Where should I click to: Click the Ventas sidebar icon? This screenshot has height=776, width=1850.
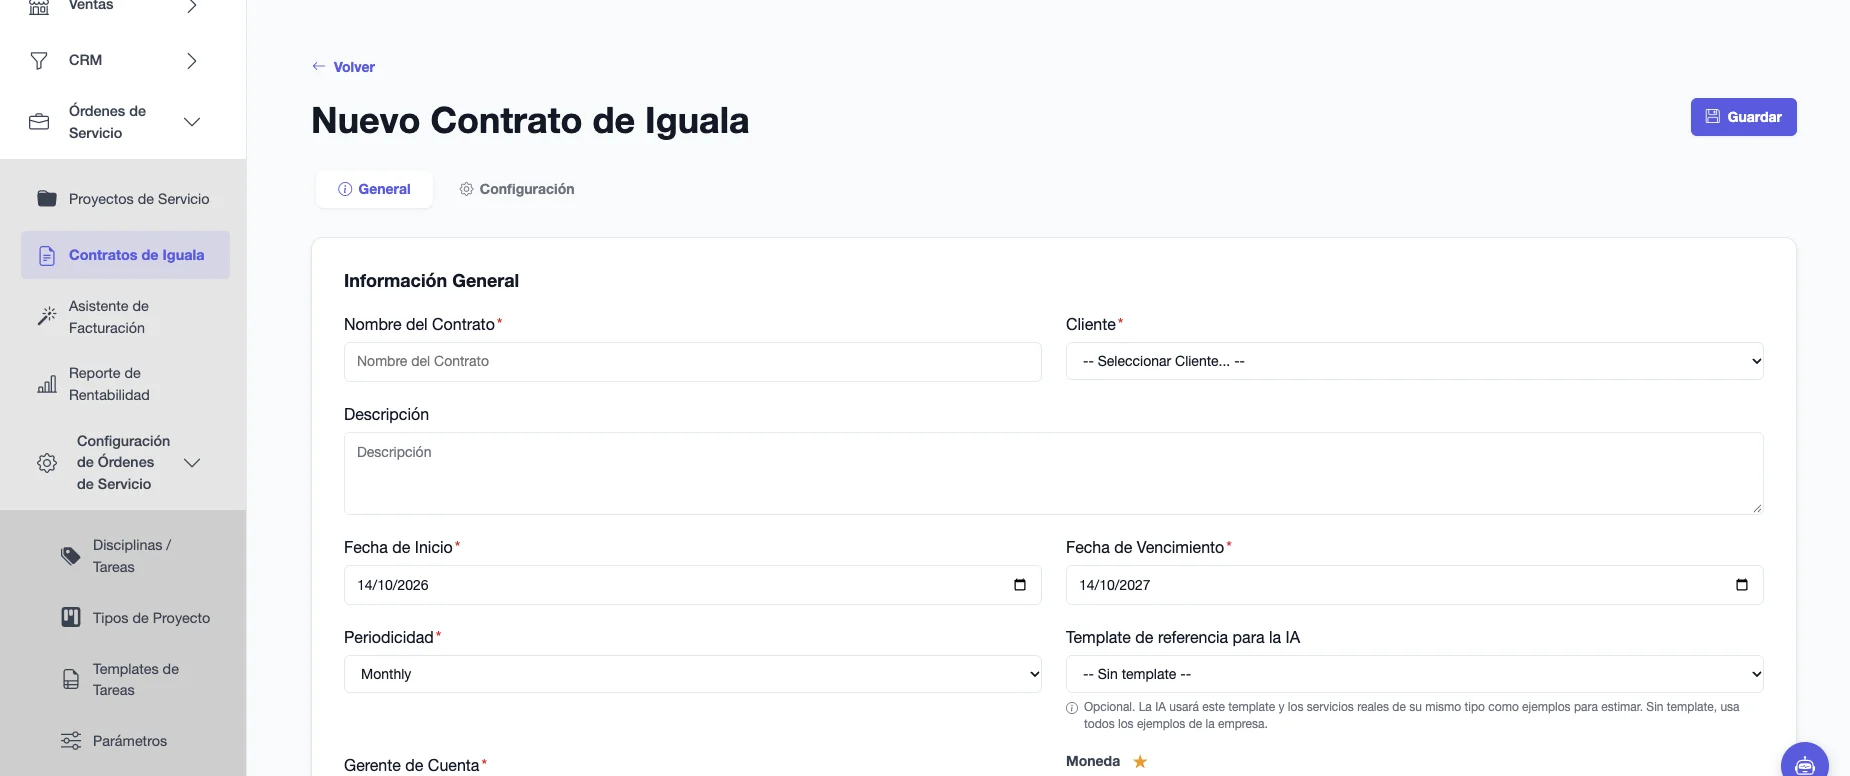coord(39,6)
